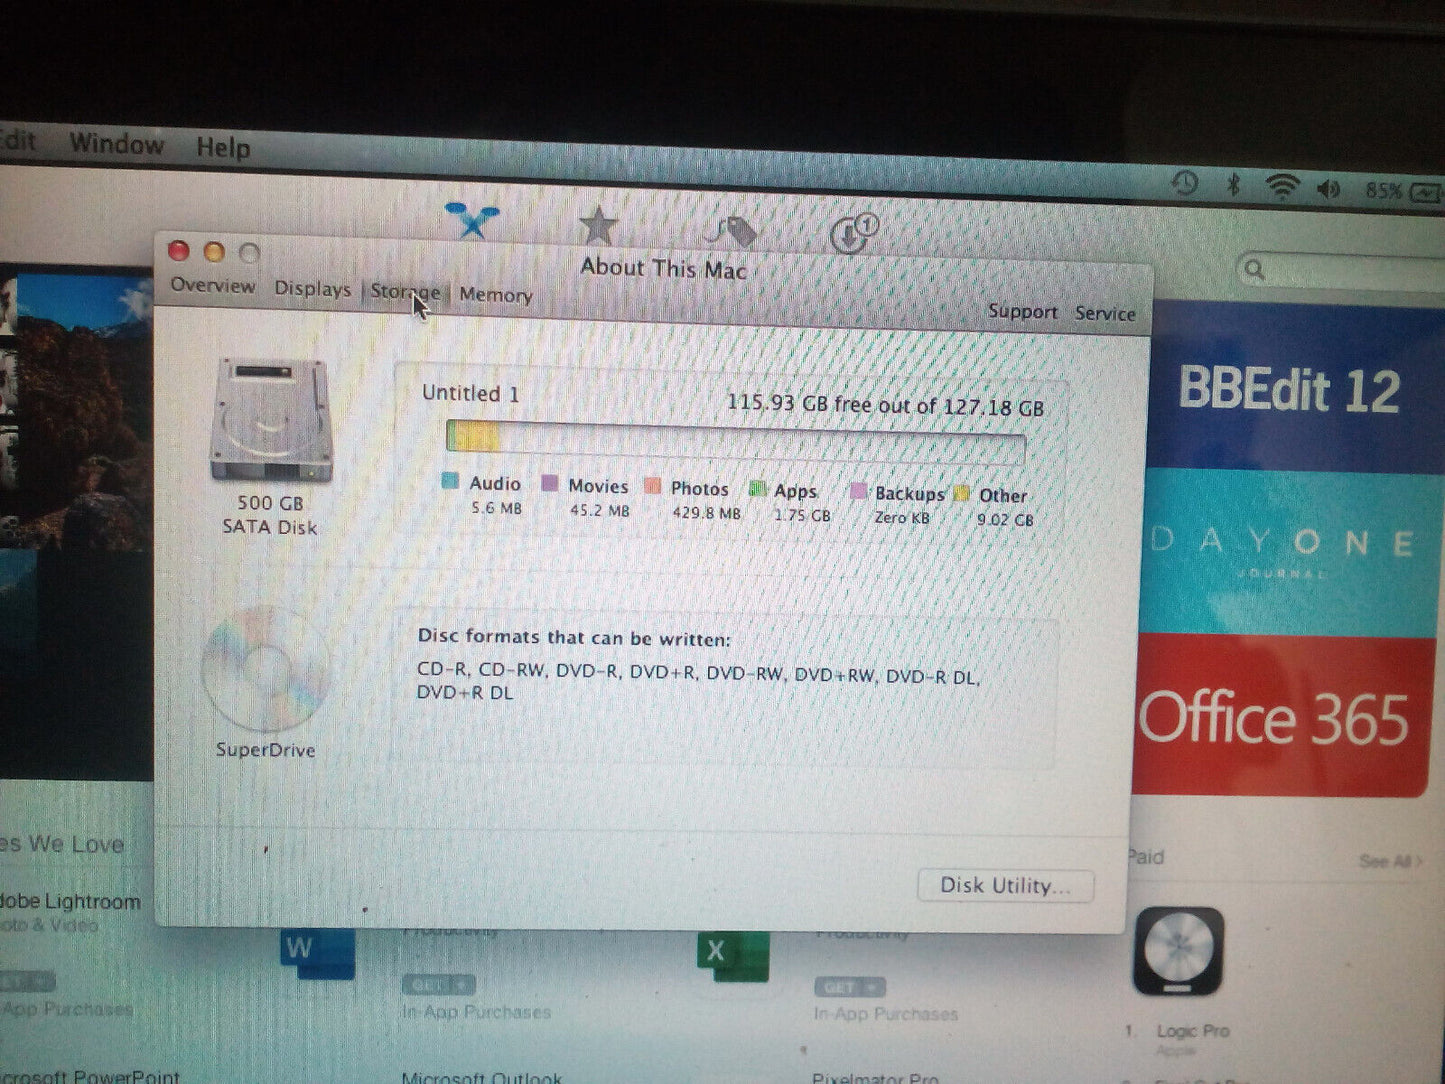Open the Pixelmator Pro listing
1445x1084 pixels.
[875, 1079]
